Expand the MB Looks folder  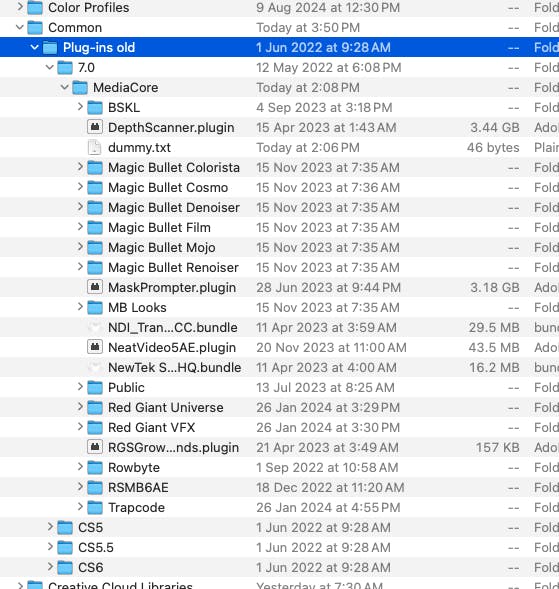click(x=80, y=307)
